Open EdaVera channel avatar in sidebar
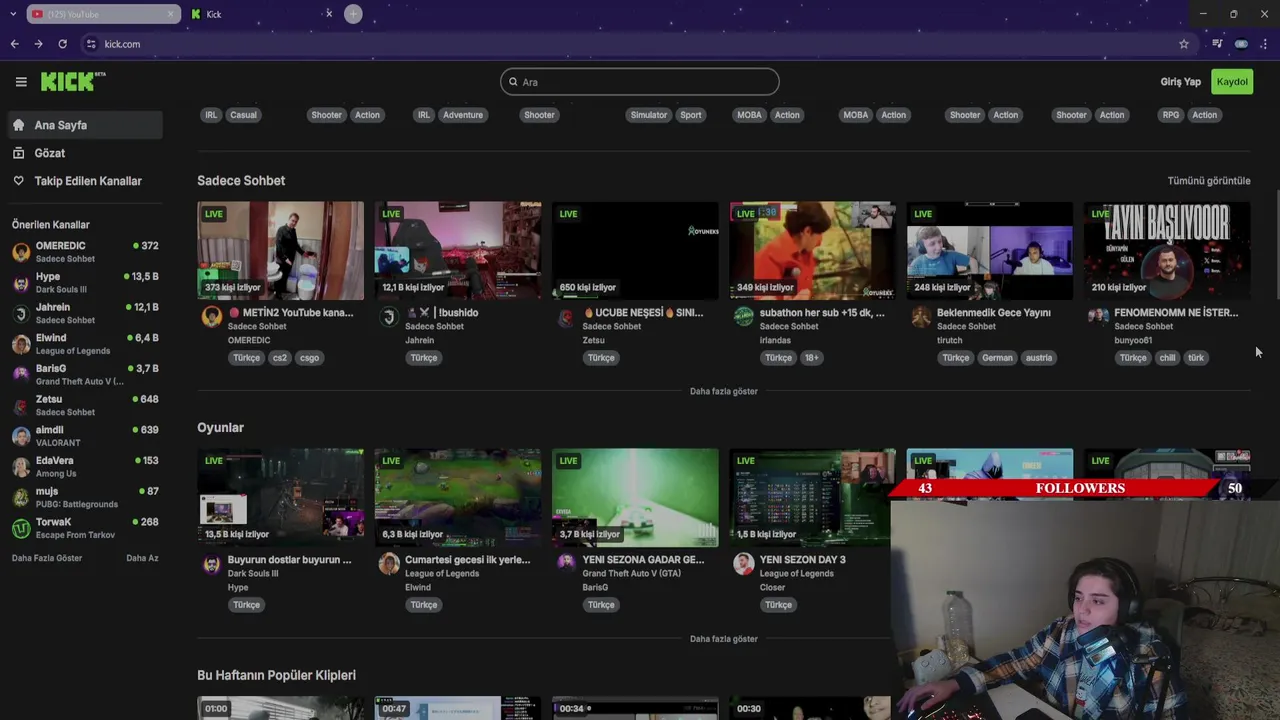Screen dimensions: 1280x720 (x=21, y=467)
